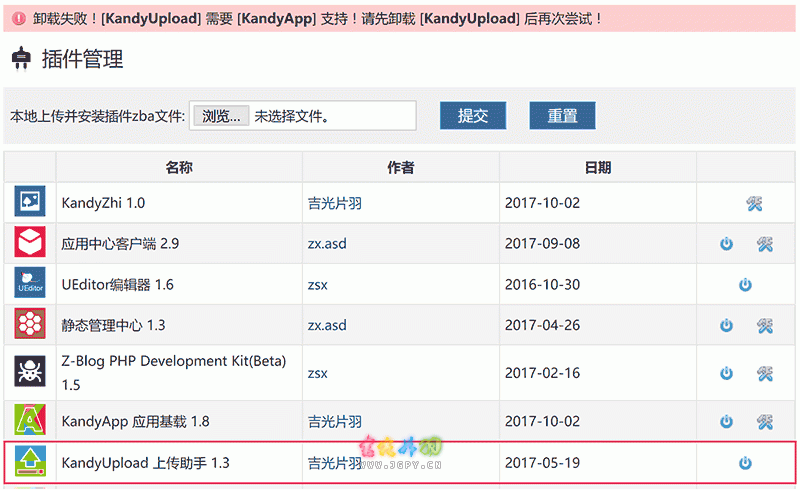Screen dimensions: 800x490
Task: Open author link zx.asd for 静态管理中心
Action: pos(327,325)
